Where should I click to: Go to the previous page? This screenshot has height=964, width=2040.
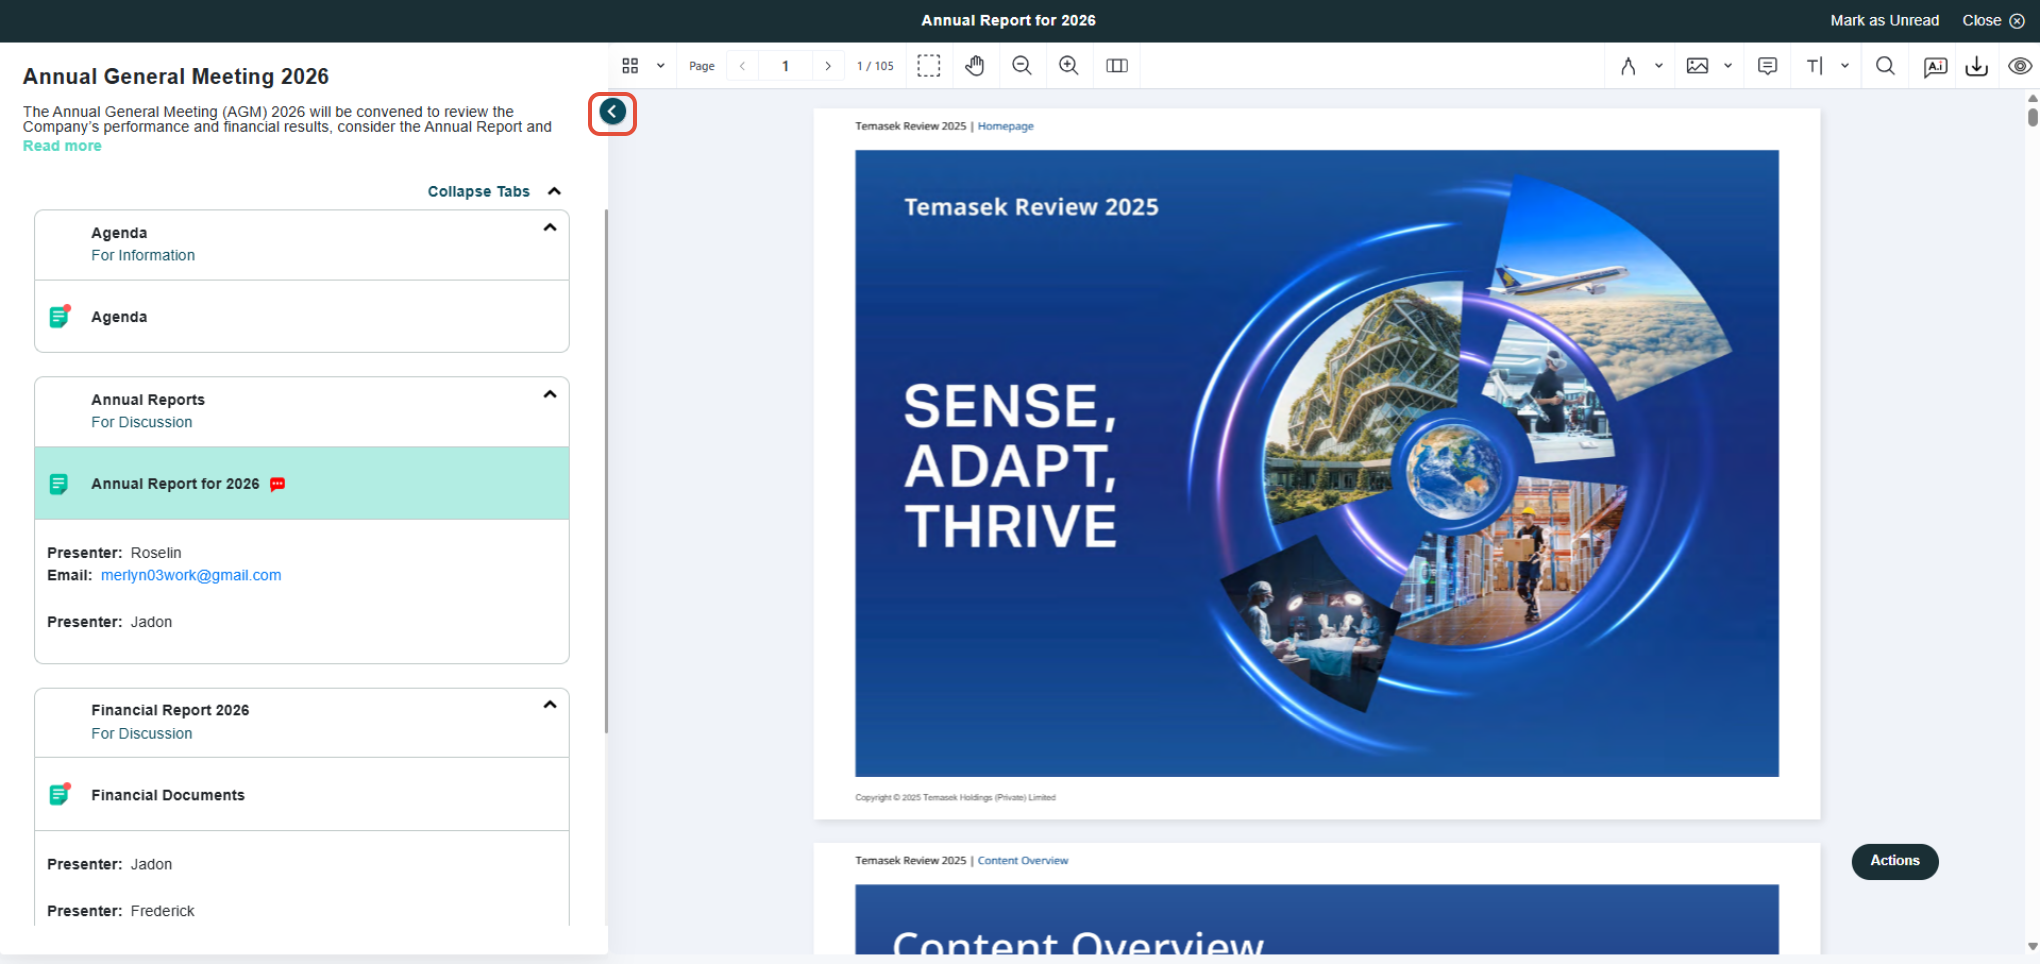742,66
